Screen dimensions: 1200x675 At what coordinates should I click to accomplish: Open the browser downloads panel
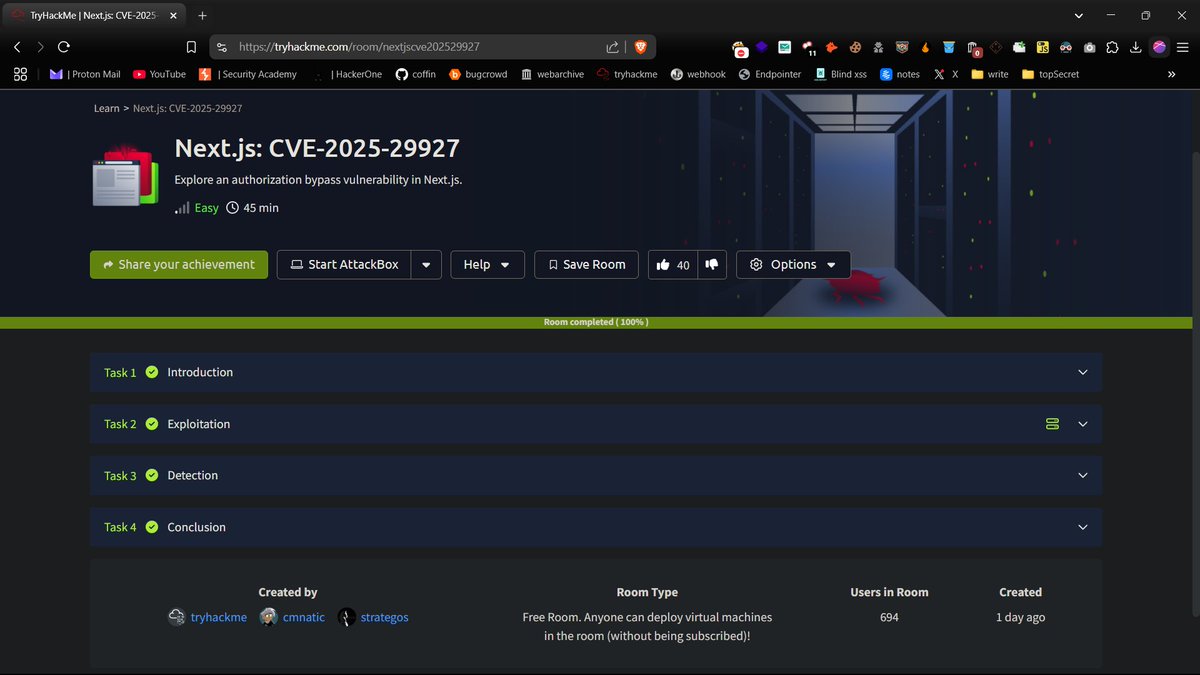click(1135, 47)
